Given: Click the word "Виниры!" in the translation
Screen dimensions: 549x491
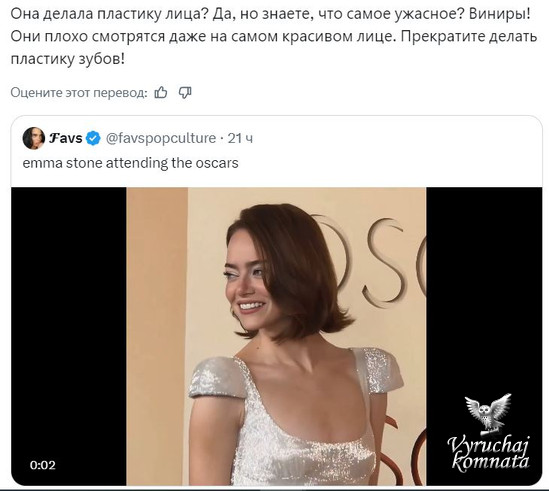Looking at the screenshot, I should click(x=500, y=14).
